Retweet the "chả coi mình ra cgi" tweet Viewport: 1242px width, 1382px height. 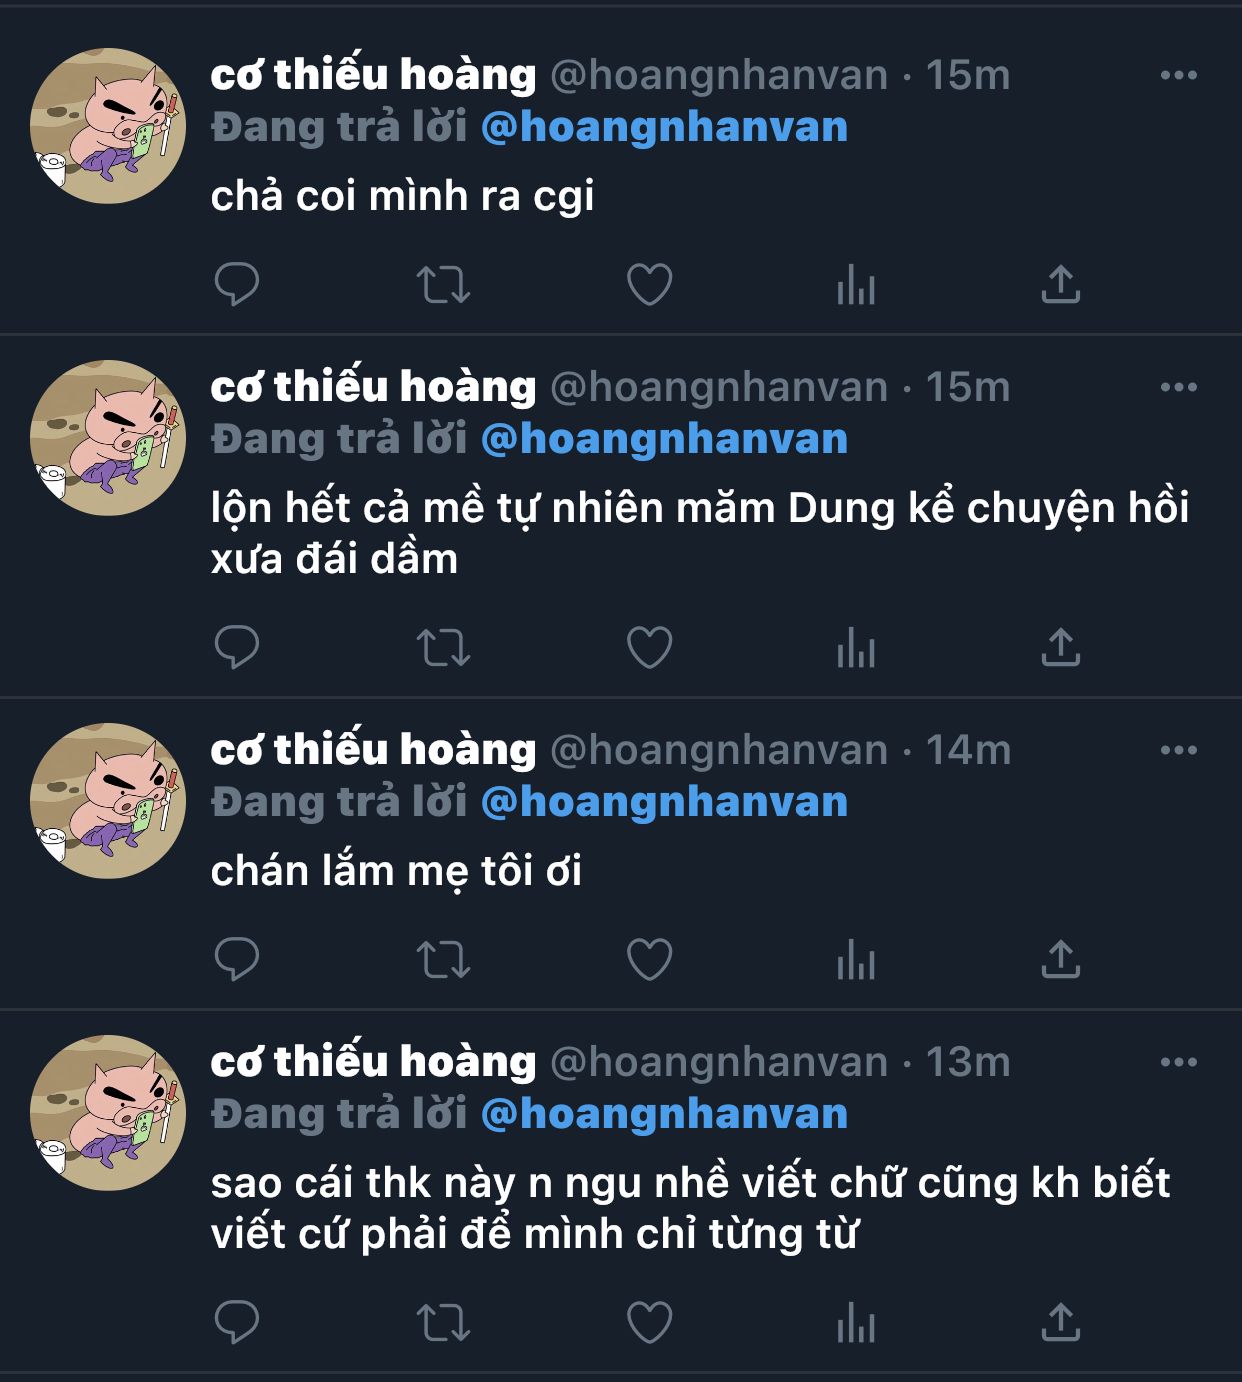(443, 285)
